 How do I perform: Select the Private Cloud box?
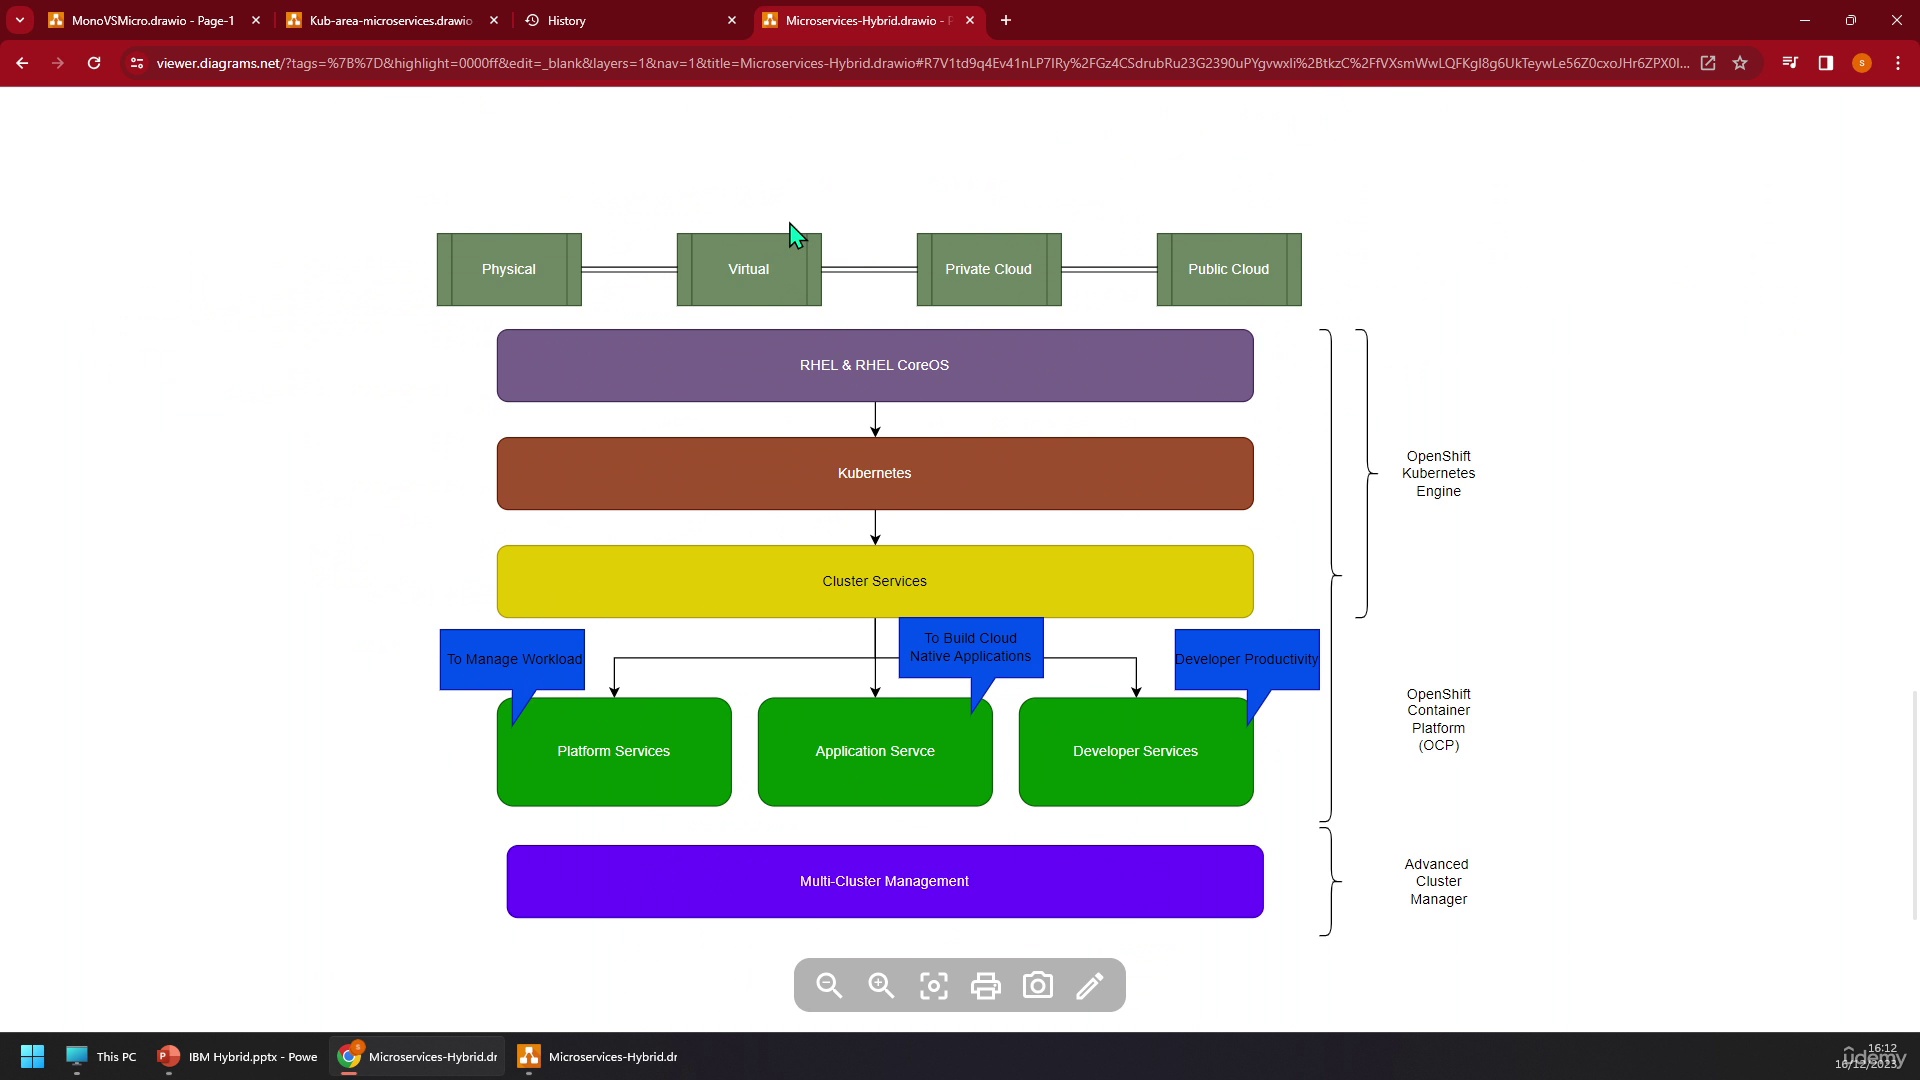(x=989, y=269)
